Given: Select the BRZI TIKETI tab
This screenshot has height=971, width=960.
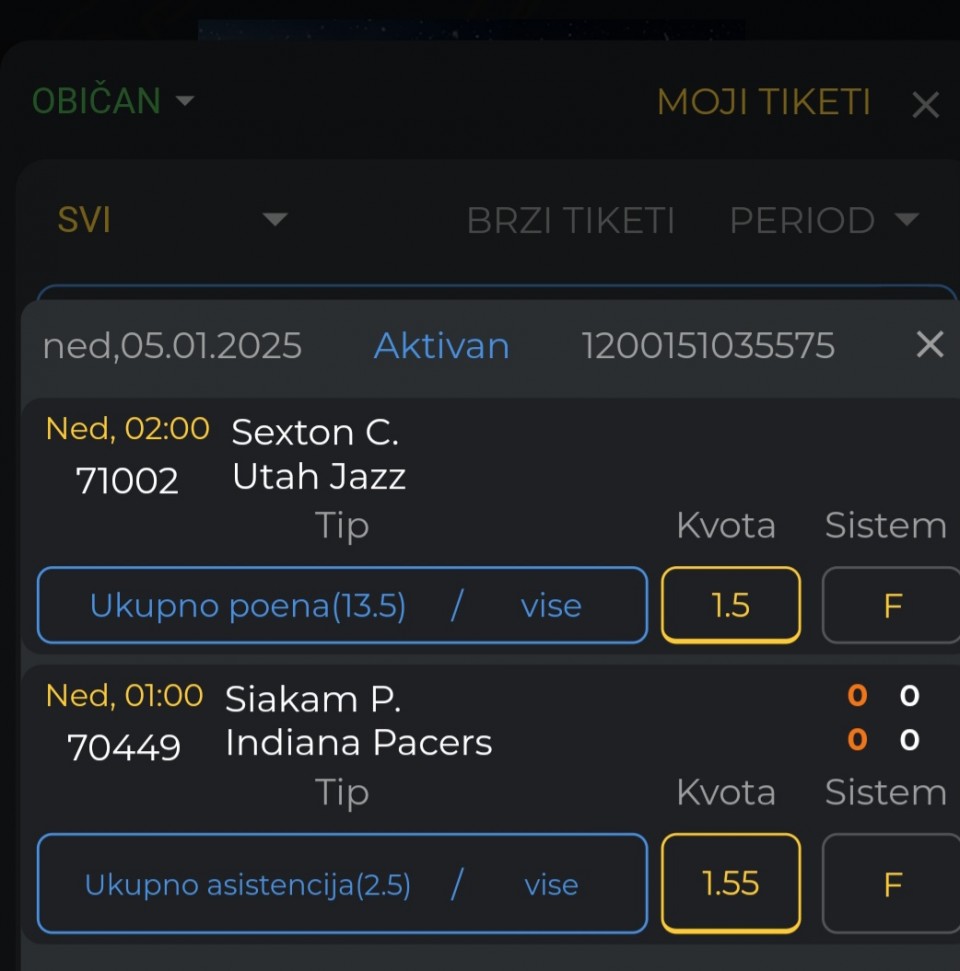Looking at the screenshot, I should [570, 220].
